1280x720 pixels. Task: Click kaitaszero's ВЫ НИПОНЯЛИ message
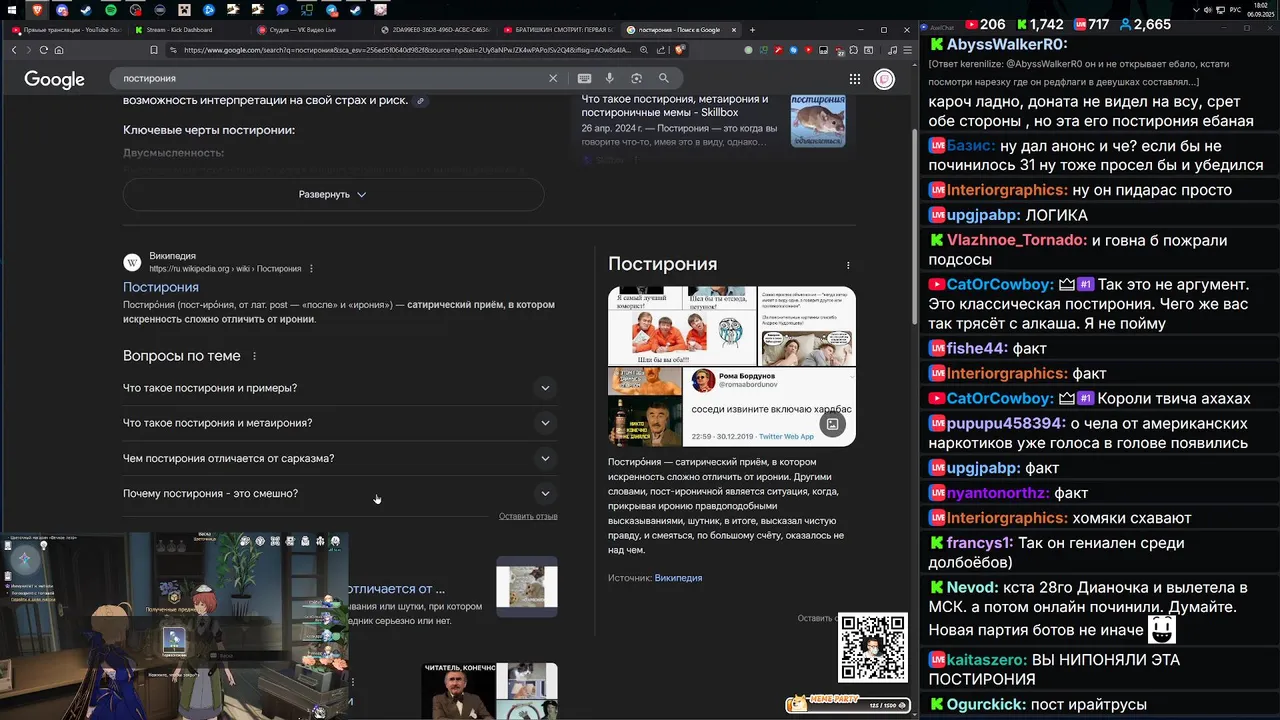[1054, 669]
